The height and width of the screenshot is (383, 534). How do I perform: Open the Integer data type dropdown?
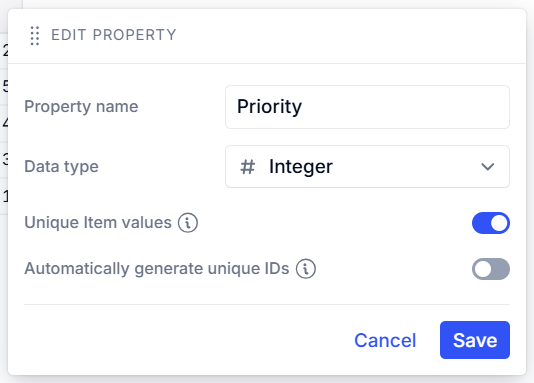click(367, 166)
